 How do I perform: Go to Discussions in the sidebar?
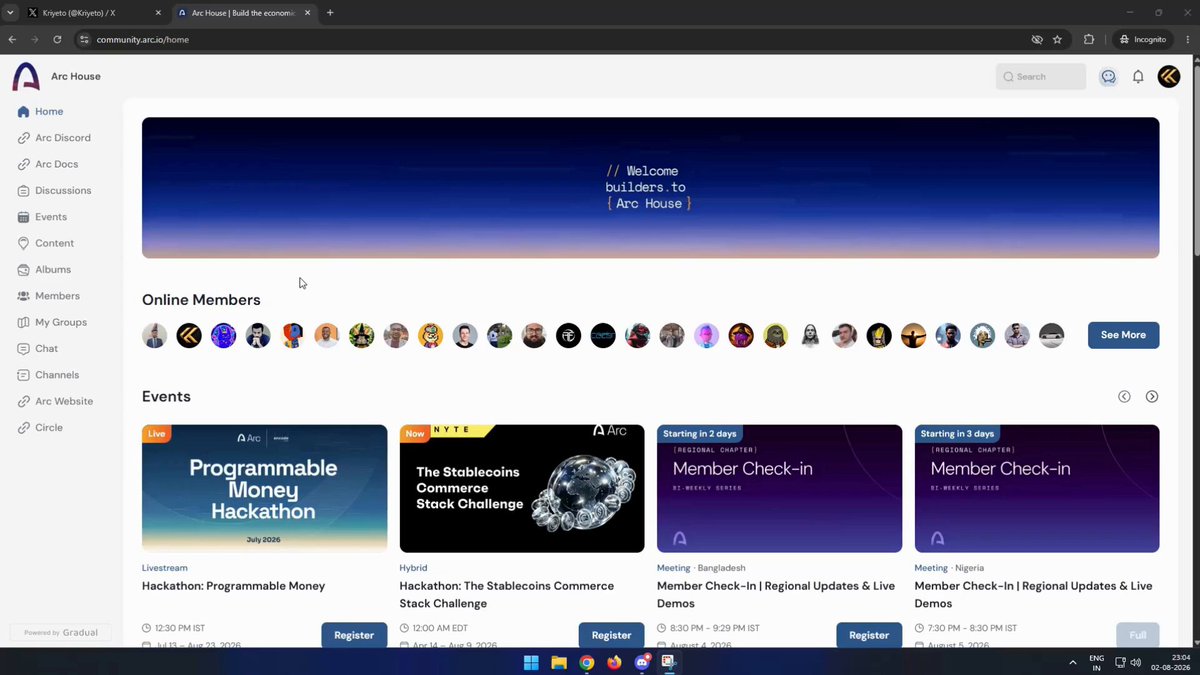(x=54, y=191)
